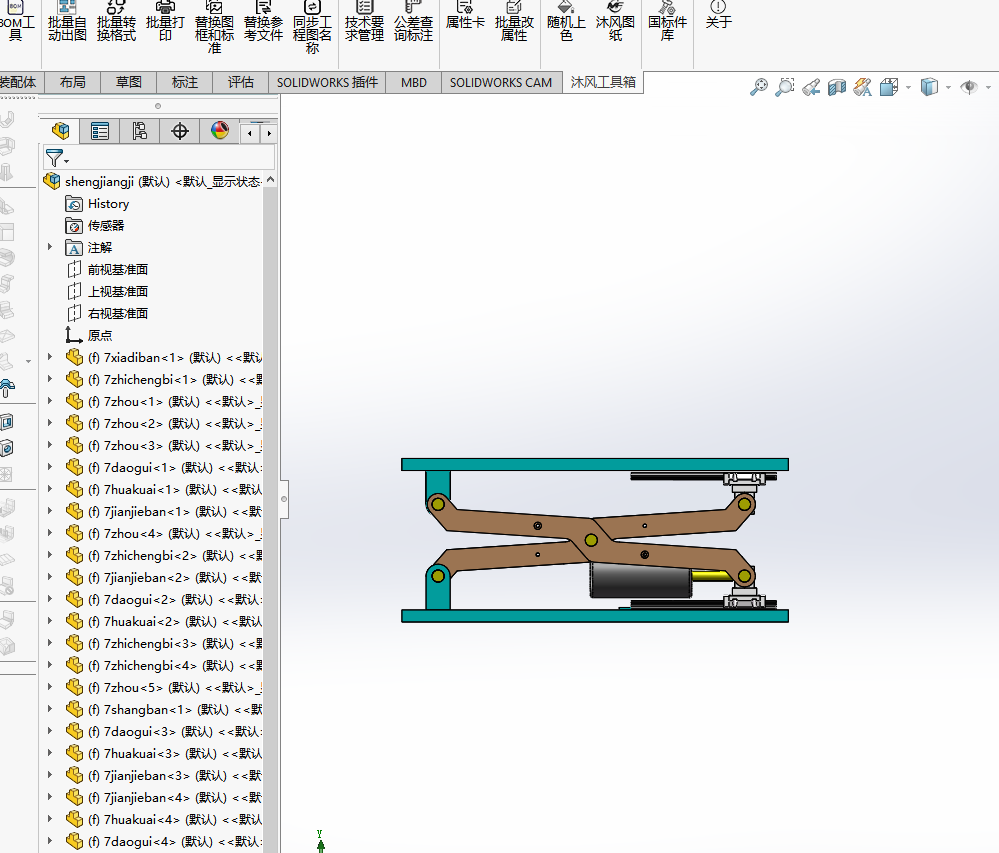This screenshot has width=999, height=853.
Task: Expand the 7xiadiban<1> component node
Action: (50, 357)
